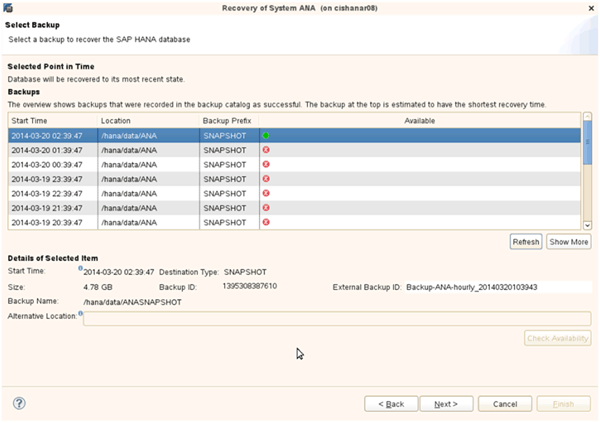Image resolution: width=600 pixels, height=423 pixels.
Task: Click the size value 4.78 GB
Action: pyautogui.click(x=98, y=287)
